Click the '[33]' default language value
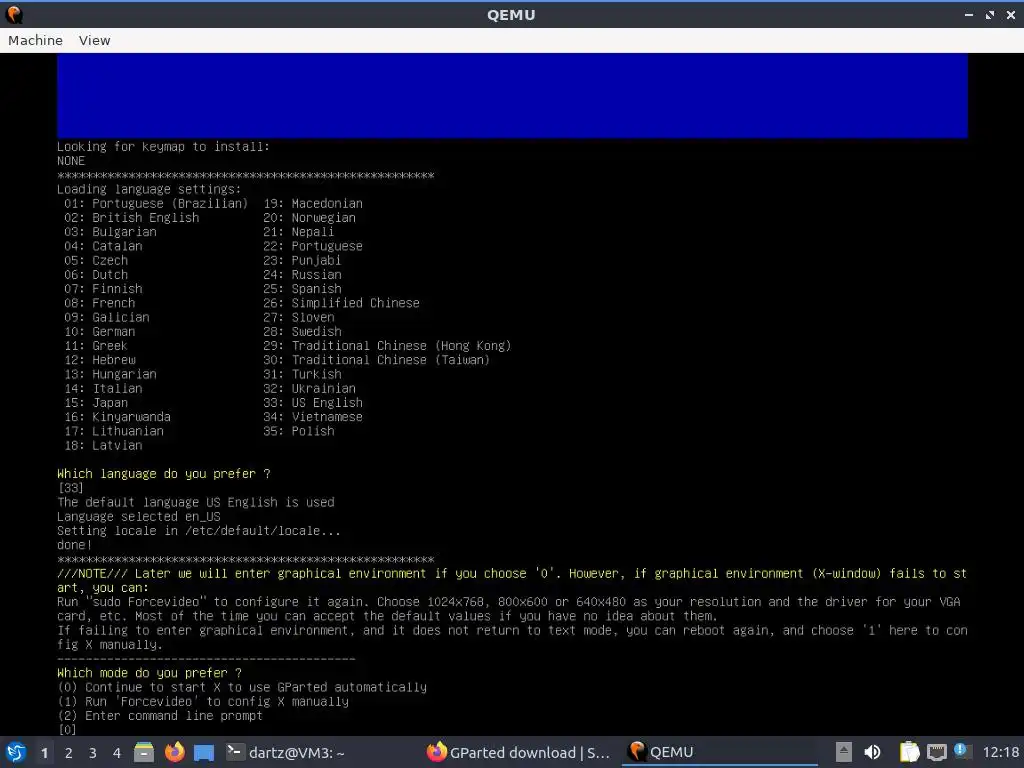This screenshot has height=768, width=1024. (71, 488)
